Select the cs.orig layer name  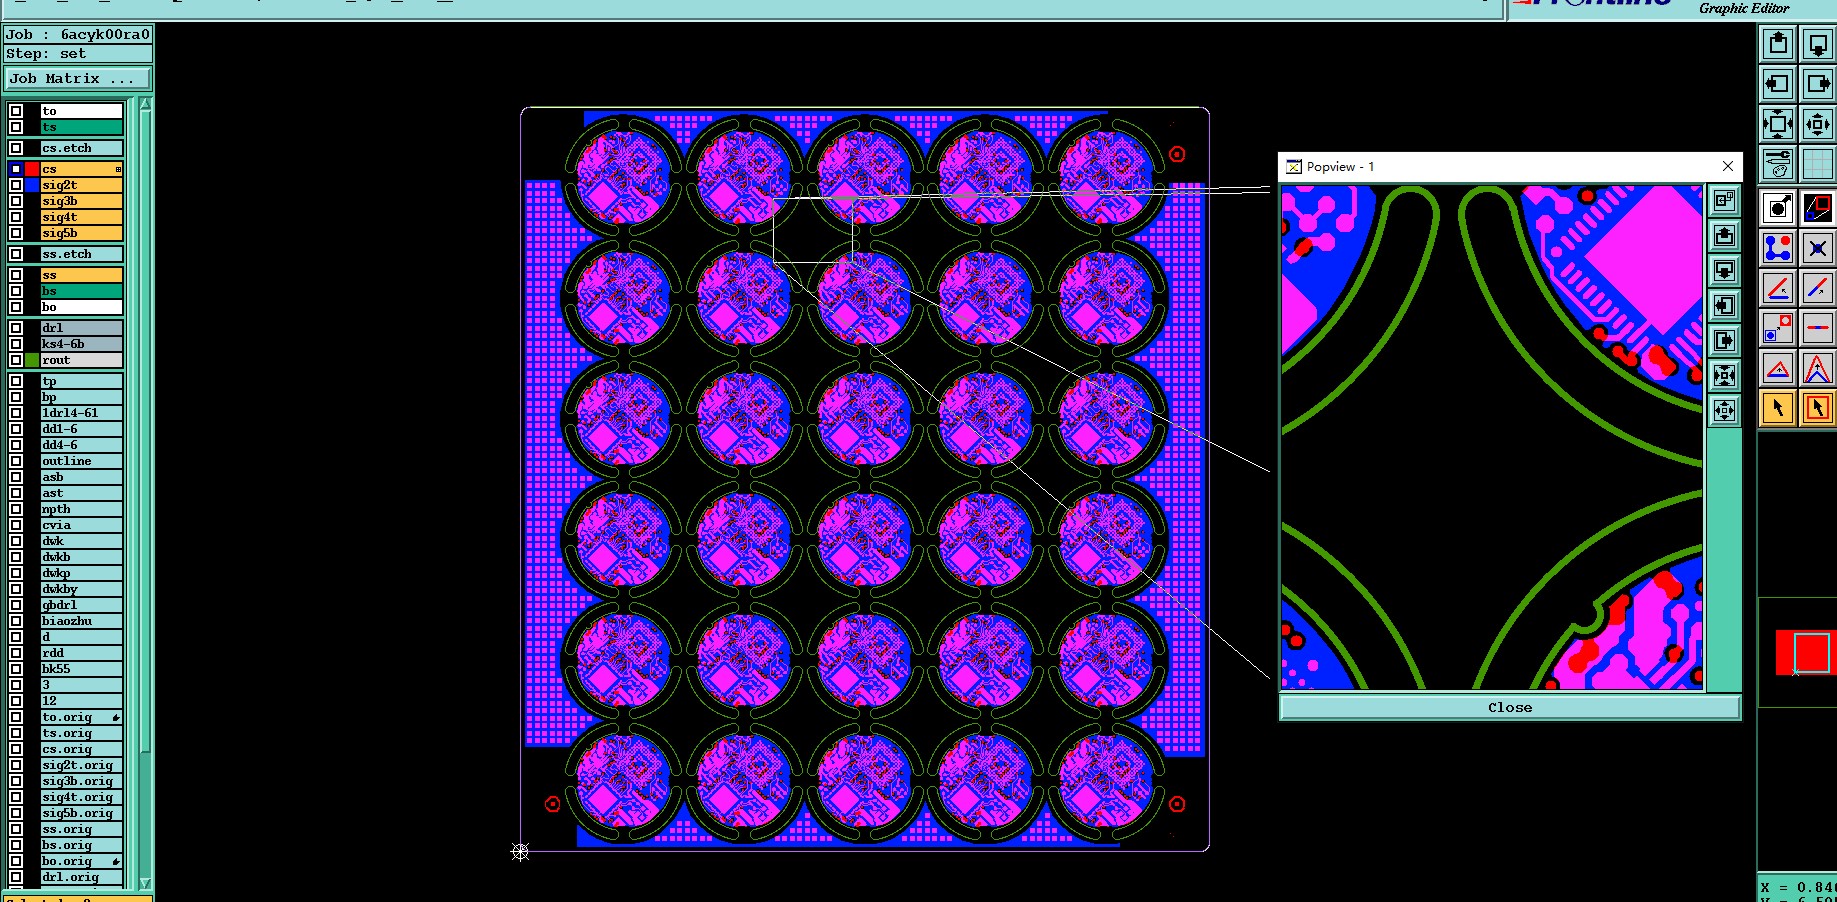click(81, 749)
